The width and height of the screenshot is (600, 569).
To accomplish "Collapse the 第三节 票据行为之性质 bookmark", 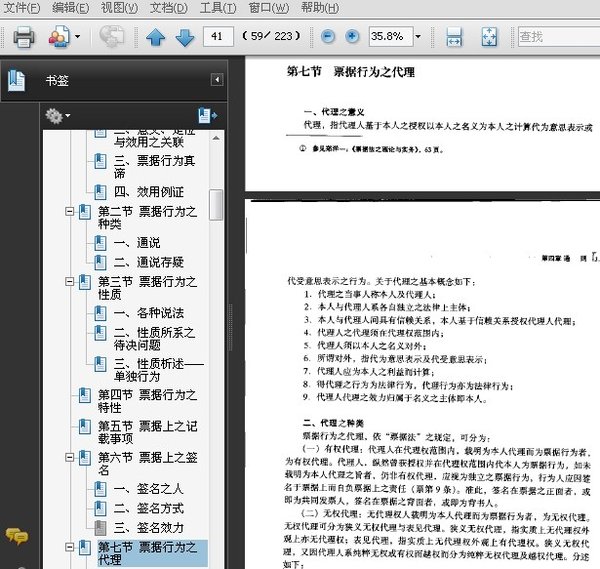I will 69,282.
